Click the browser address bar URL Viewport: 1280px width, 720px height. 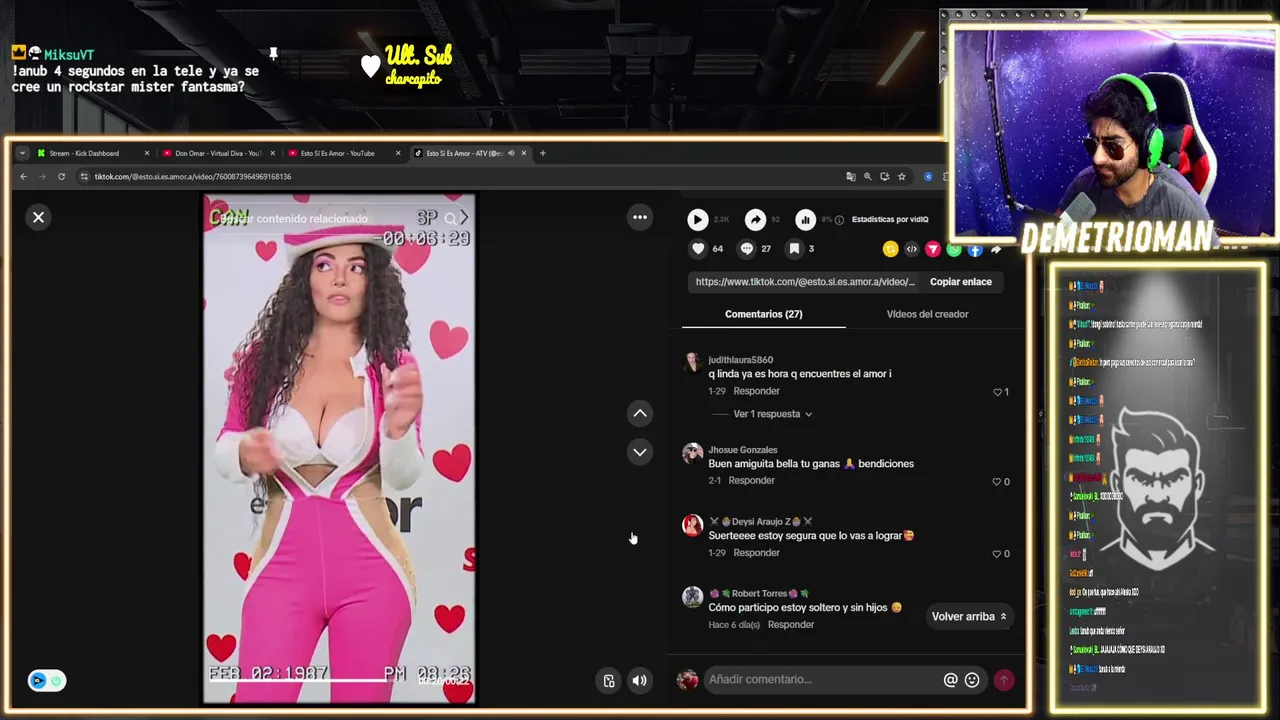pyautogui.click(x=193, y=177)
